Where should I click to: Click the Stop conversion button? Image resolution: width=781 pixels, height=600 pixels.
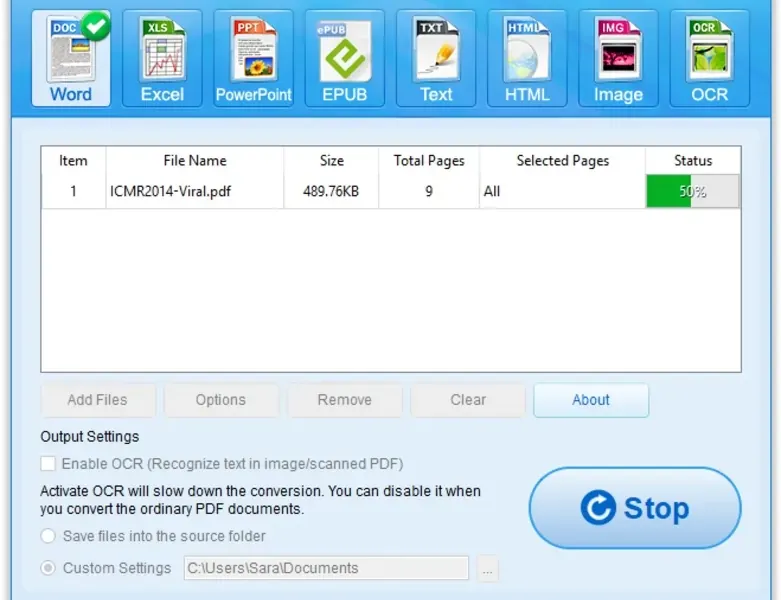coord(635,508)
